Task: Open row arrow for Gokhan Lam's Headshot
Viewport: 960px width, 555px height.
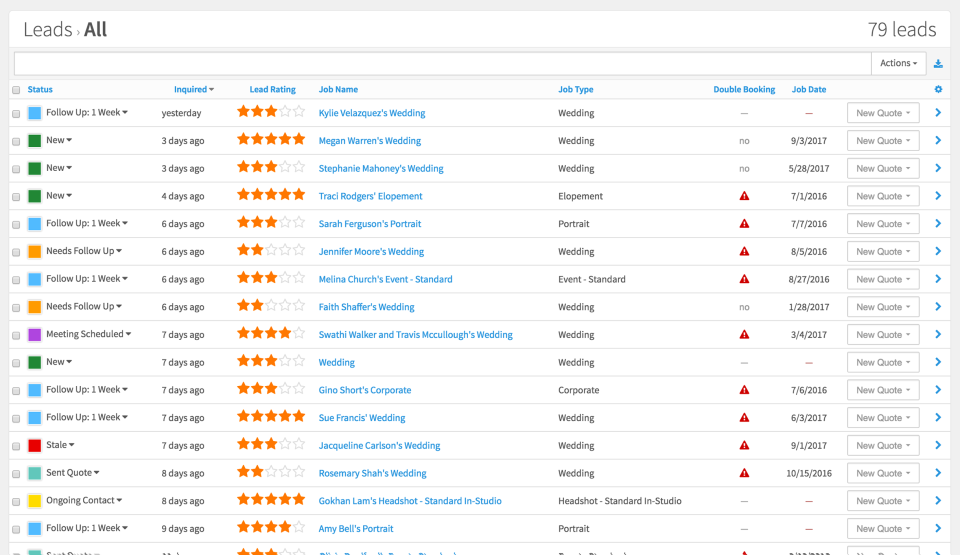Action: pyautogui.click(x=937, y=501)
